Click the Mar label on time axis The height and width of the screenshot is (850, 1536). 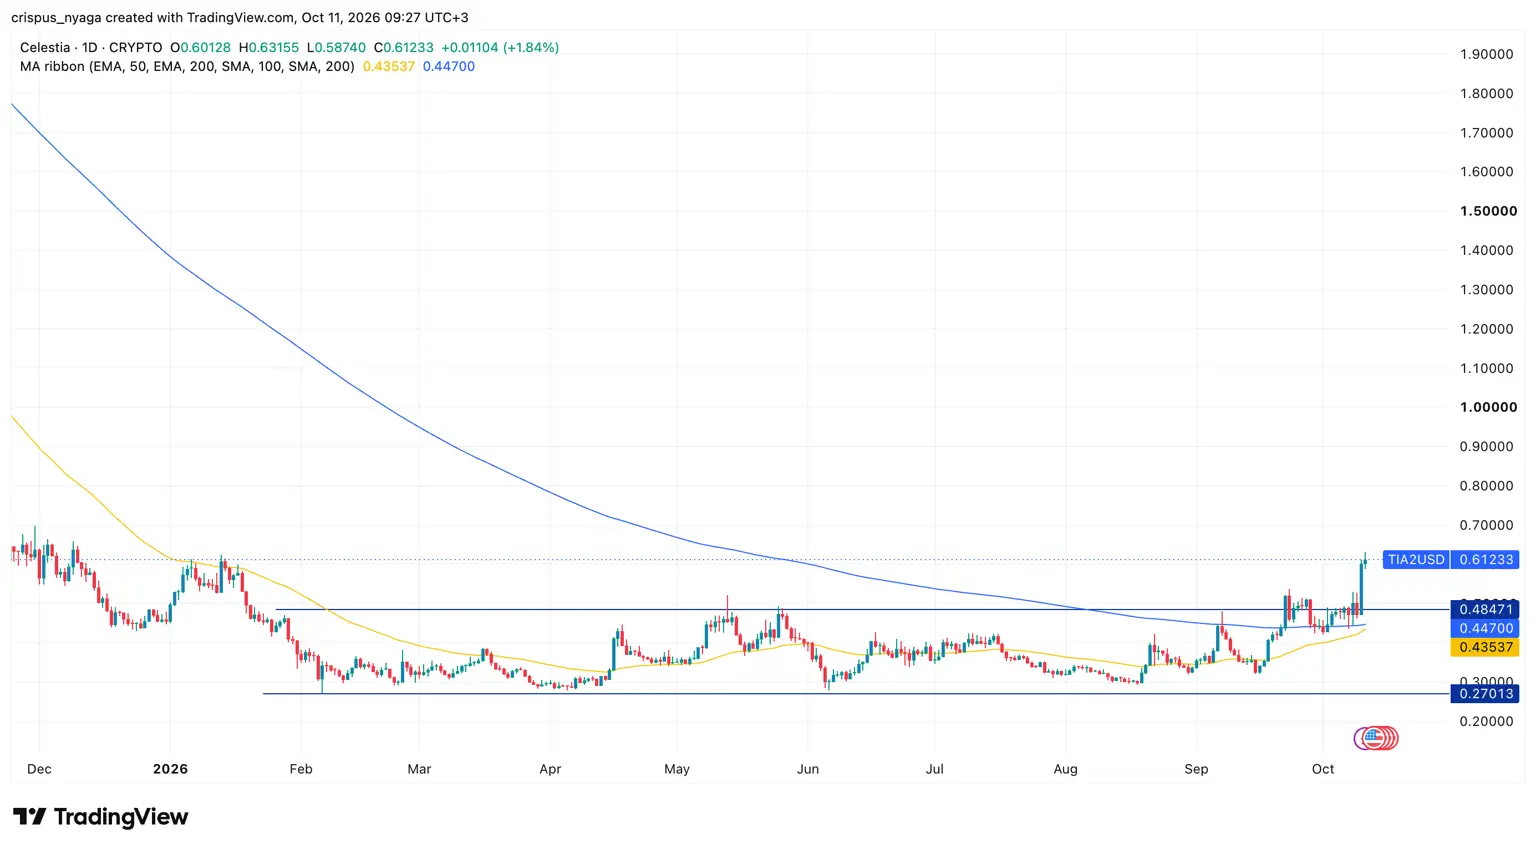coord(419,769)
